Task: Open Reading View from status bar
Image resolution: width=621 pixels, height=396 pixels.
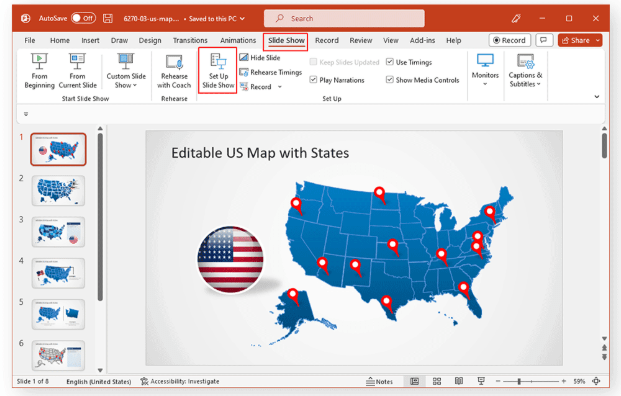Action: (x=459, y=381)
